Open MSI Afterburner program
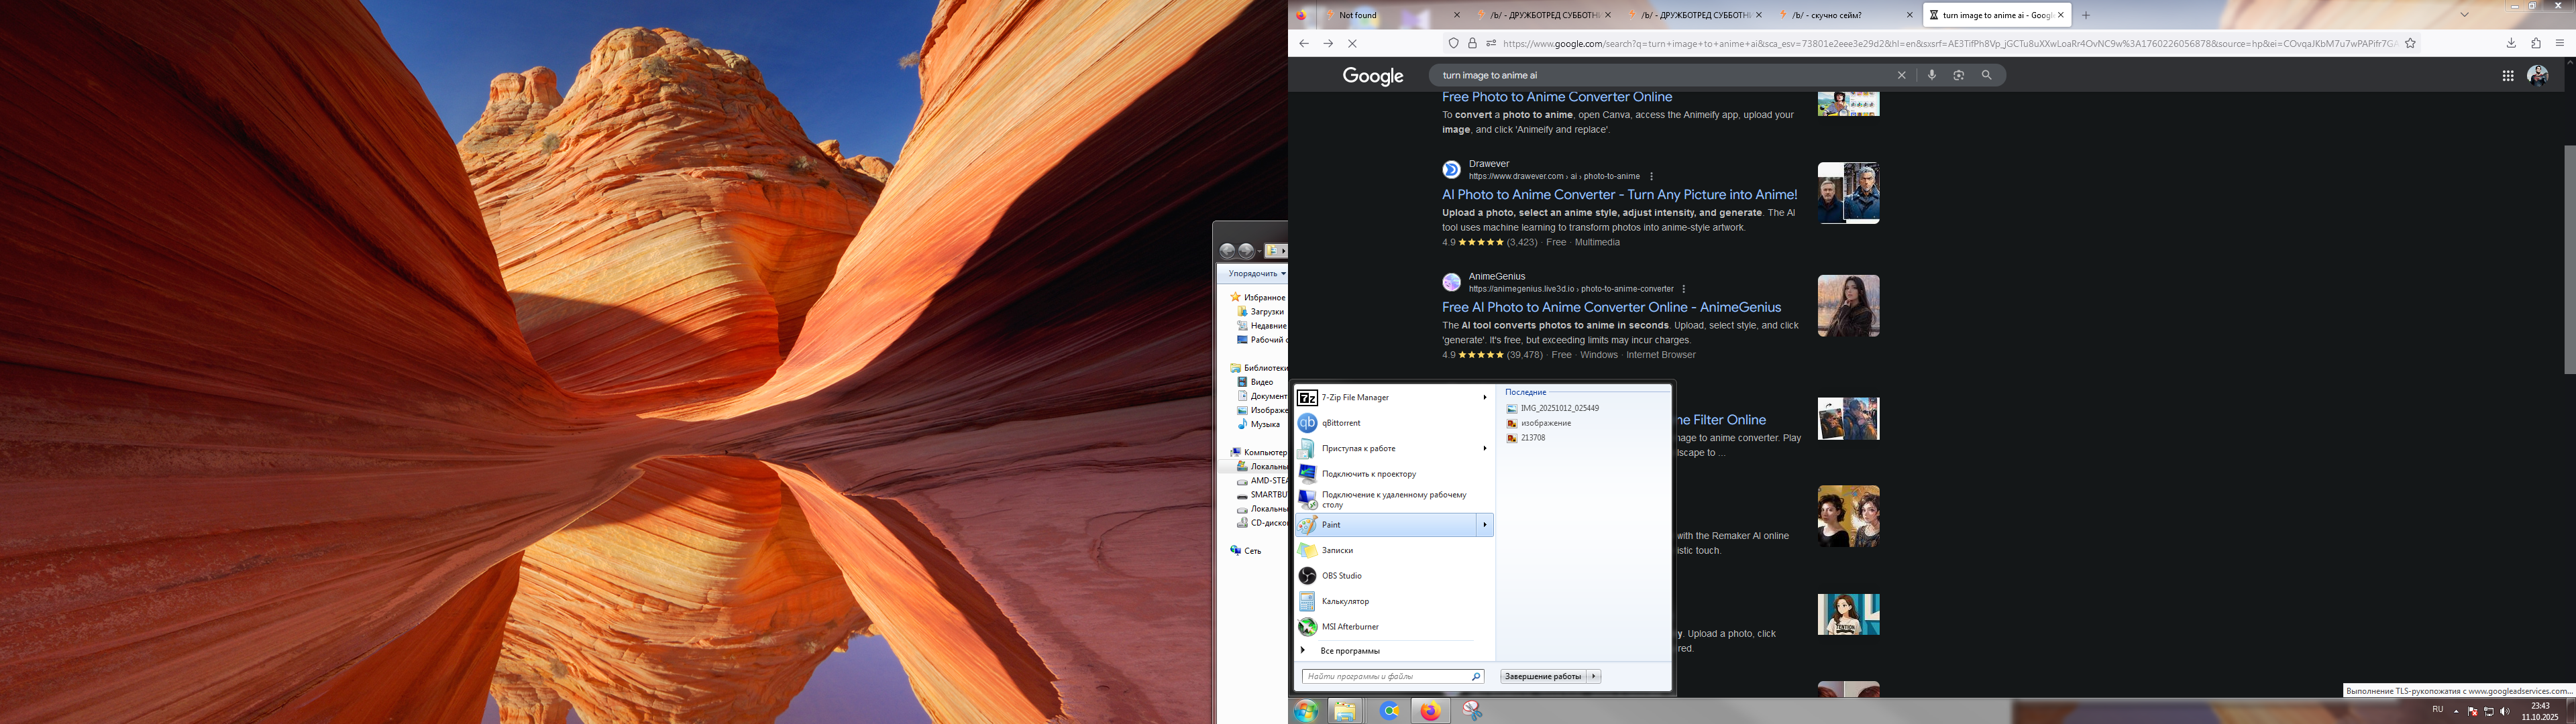Viewport: 2576px width, 724px height. tap(1349, 627)
